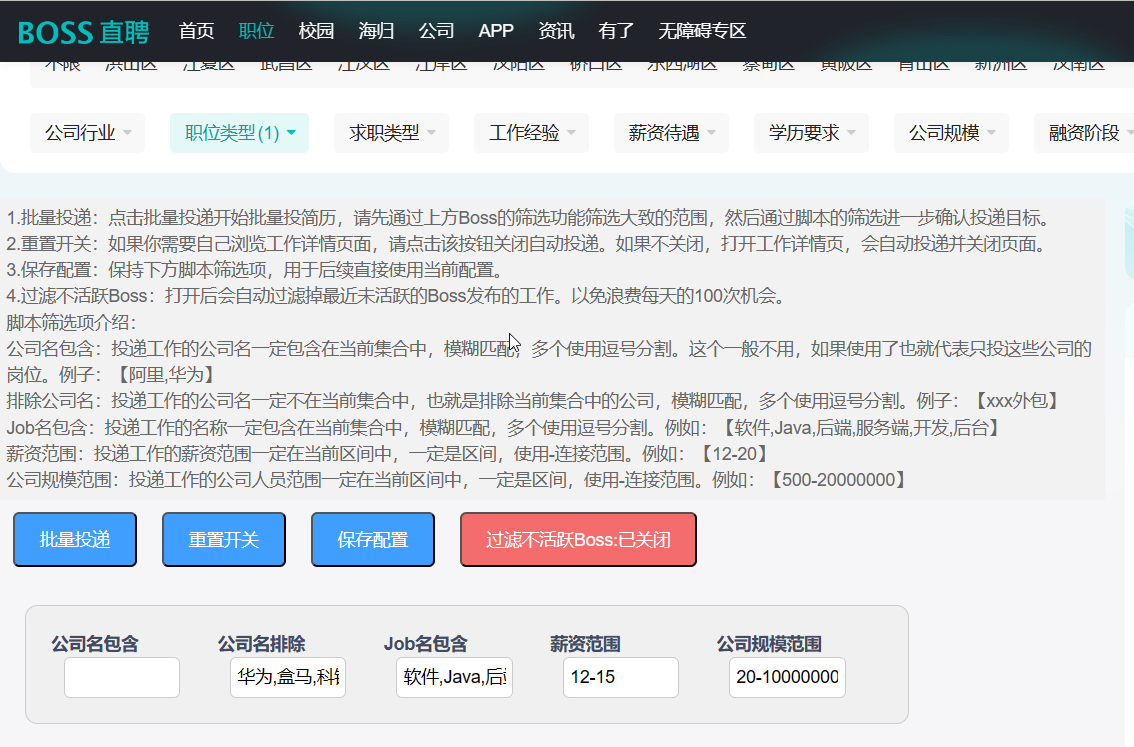Expand the 公司行业 filter dropdown
Image resolution: width=1134 pixels, height=747 pixels.
tap(88, 133)
